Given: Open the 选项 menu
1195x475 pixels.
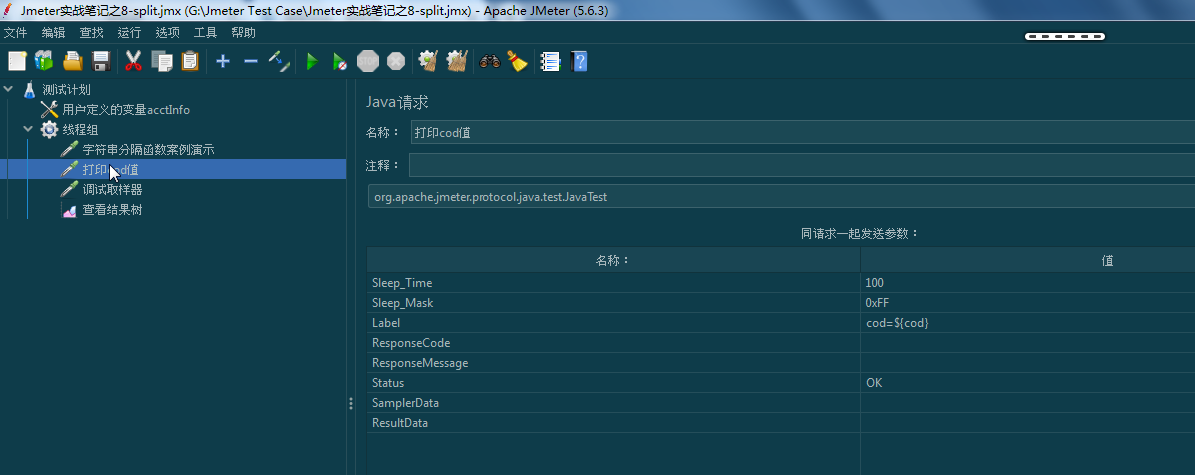Looking at the screenshot, I should point(168,32).
